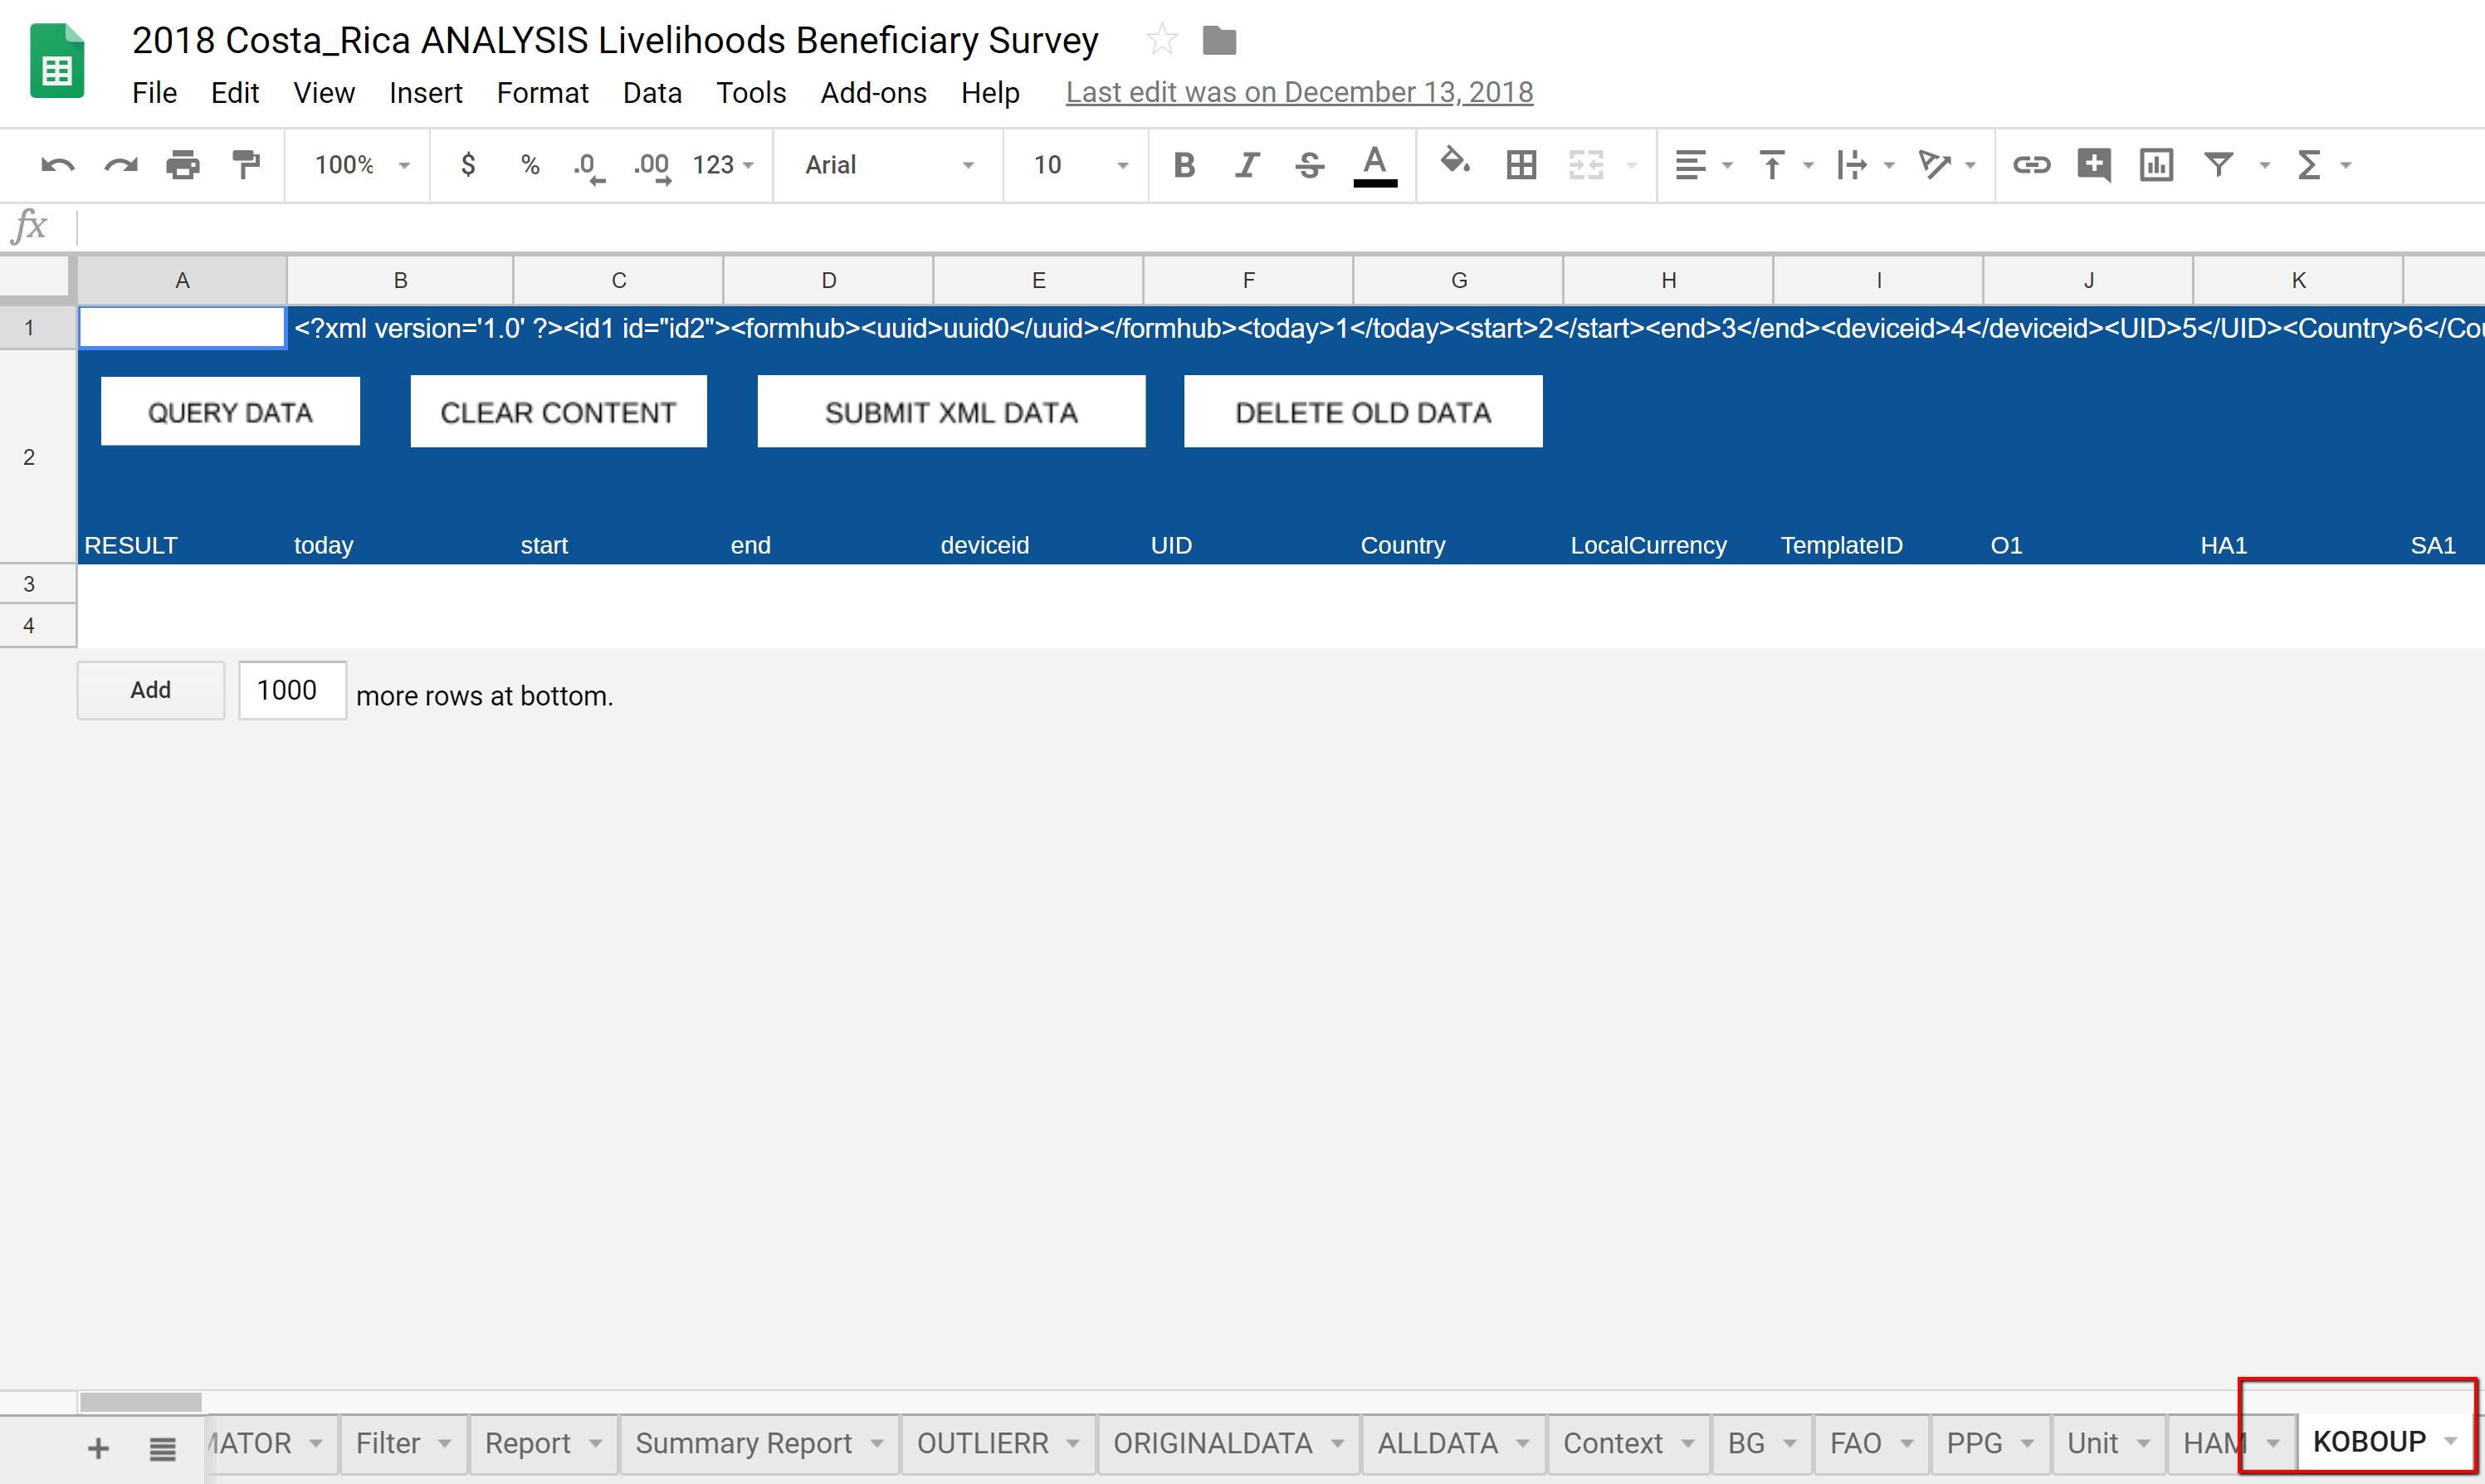Format as currency with dollar icon

(x=467, y=165)
